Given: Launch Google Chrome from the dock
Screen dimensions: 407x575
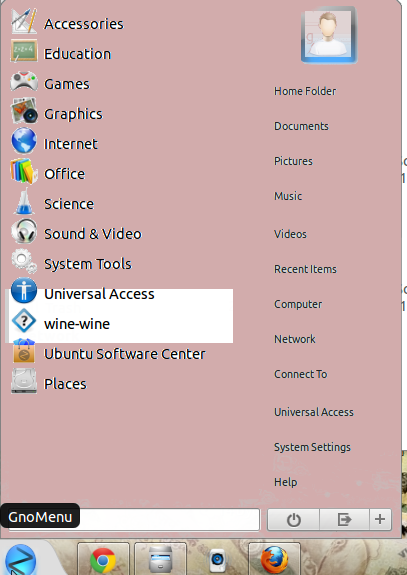Looking at the screenshot, I should click(x=103, y=560).
